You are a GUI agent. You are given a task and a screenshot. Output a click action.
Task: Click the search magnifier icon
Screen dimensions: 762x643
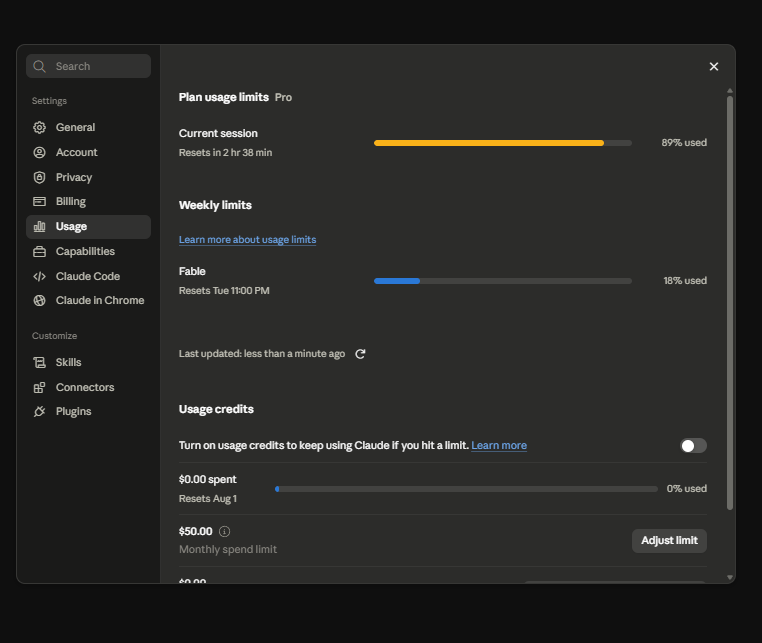[39, 67]
